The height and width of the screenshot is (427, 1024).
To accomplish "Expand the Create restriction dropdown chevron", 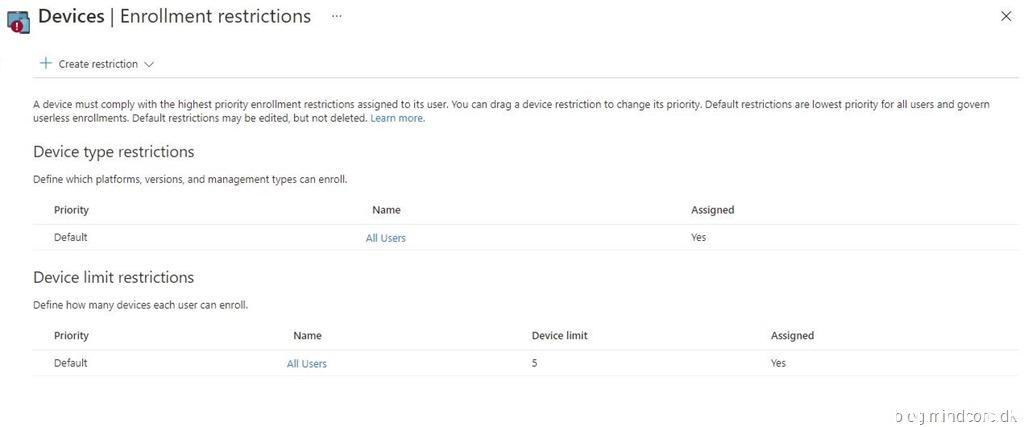I will click(149, 64).
